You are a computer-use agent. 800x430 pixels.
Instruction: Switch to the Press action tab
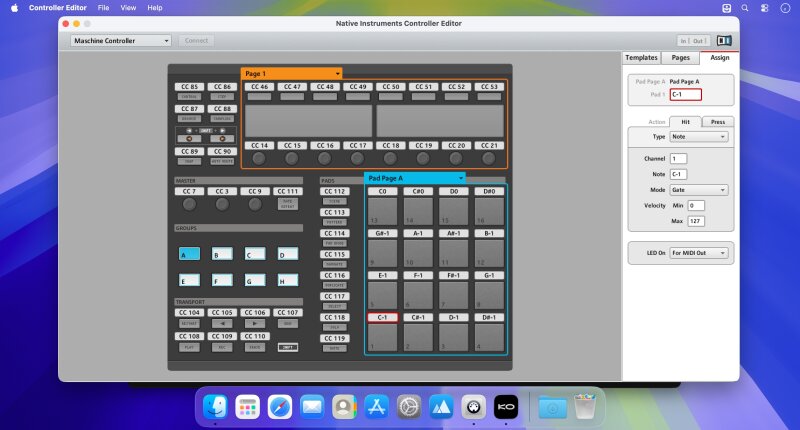pos(718,122)
